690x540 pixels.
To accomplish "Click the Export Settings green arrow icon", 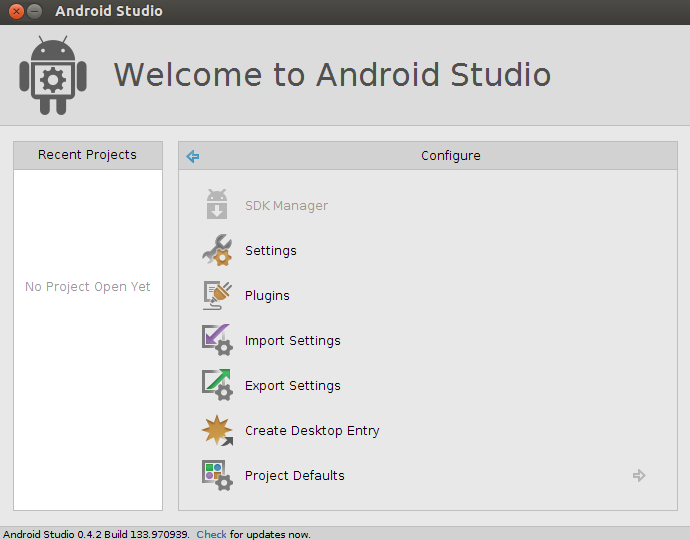I will tap(217, 385).
